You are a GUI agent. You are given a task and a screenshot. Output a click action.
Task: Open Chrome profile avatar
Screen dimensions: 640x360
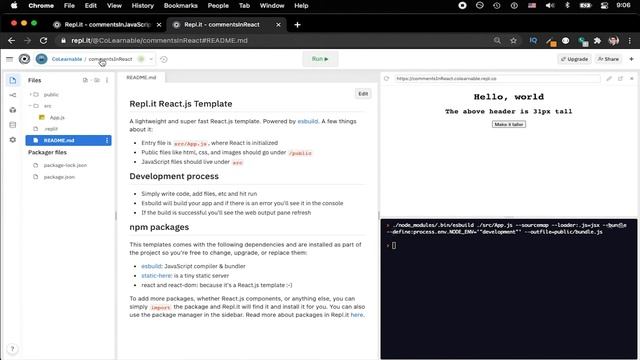click(613, 40)
